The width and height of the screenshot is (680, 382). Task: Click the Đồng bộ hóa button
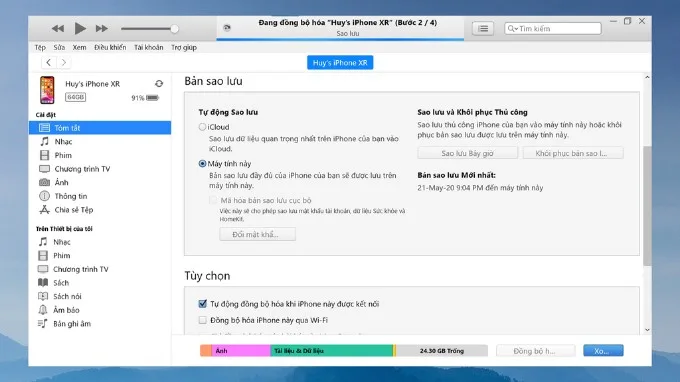click(536, 351)
